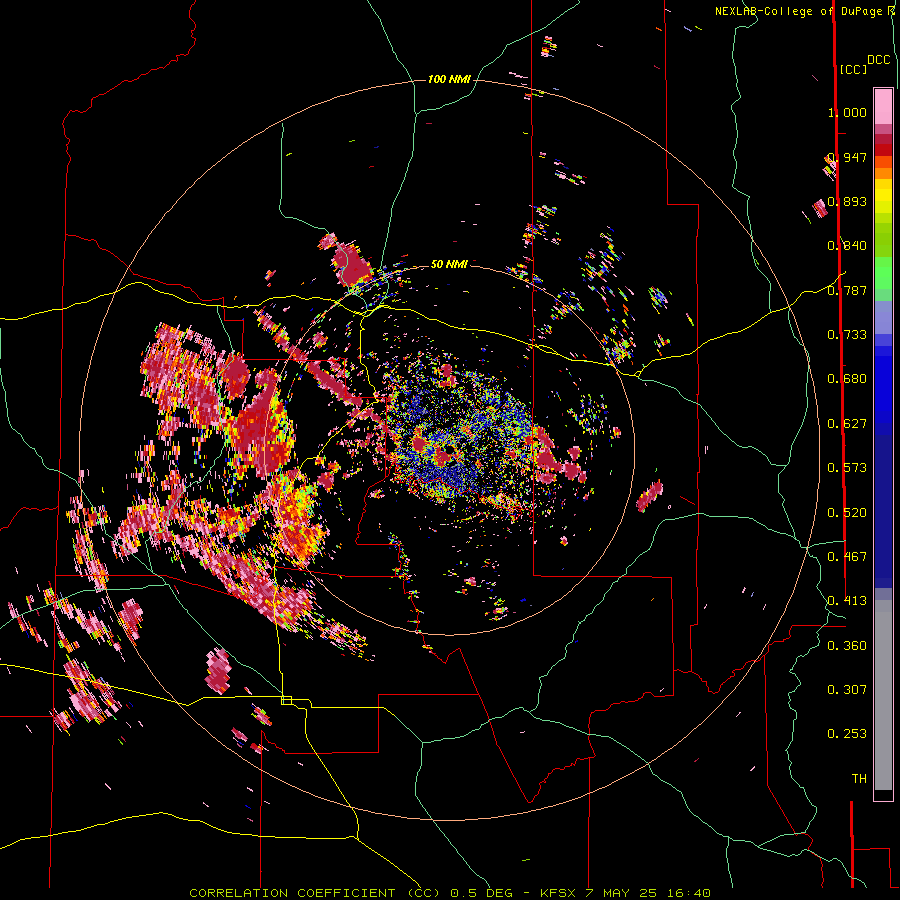Click the light pink top color scale segment
Screen dimensions: 900x900
click(x=883, y=106)
